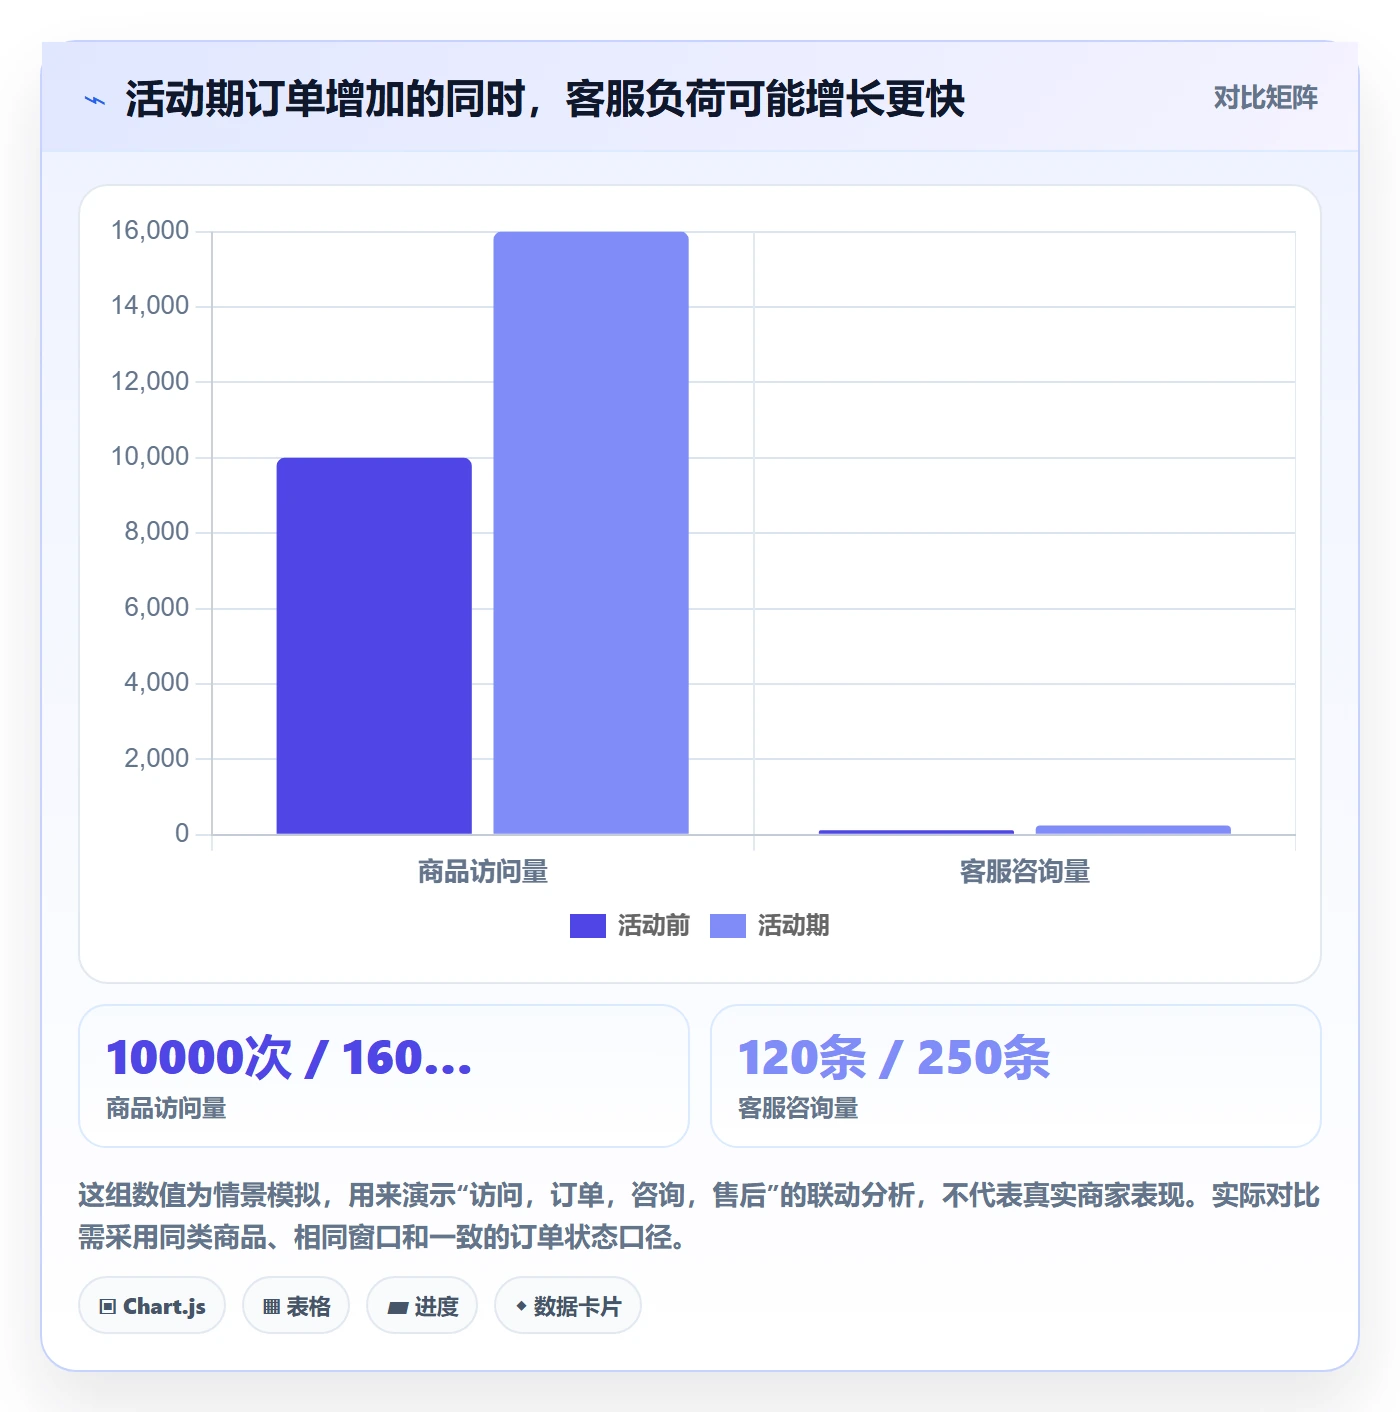The height and width of the screenshot is (1412, 1400).
Task: Toggle the 活动期 legend color box
Action: click(728, 926)
